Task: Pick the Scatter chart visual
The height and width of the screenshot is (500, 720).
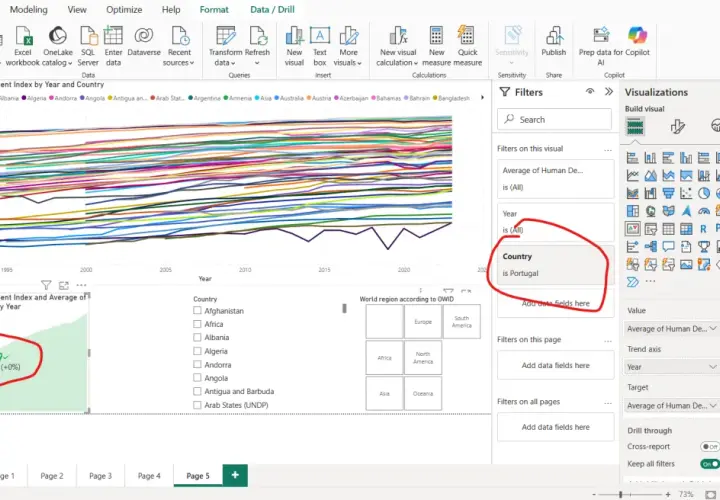Action: (686, 193)
